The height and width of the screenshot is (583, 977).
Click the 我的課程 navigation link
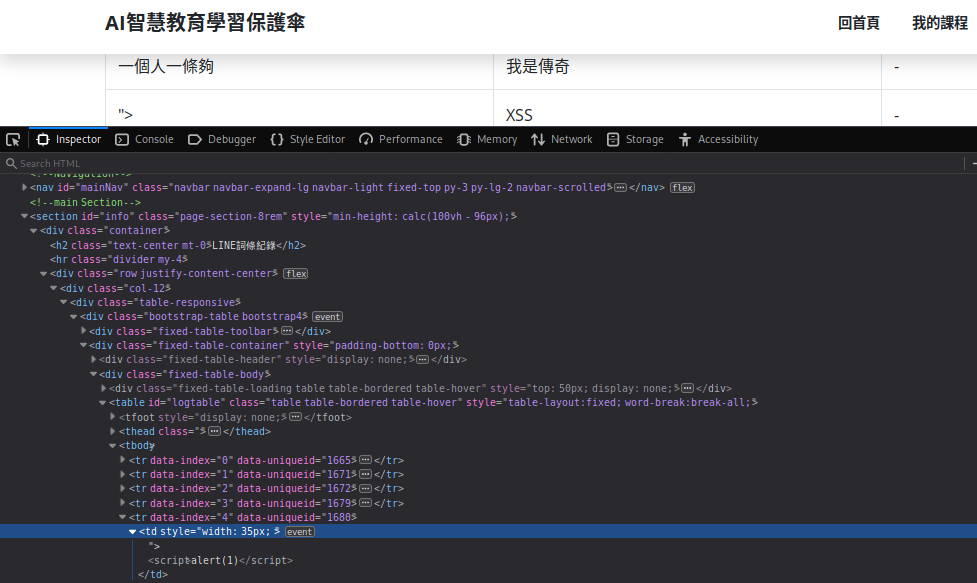(940, 23)
